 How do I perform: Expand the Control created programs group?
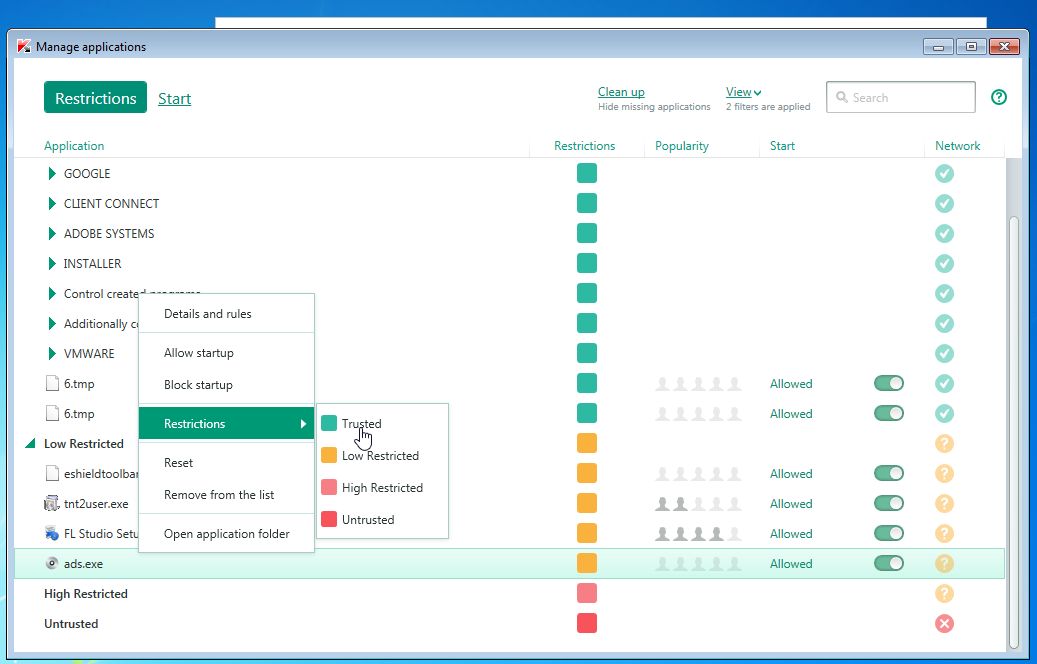[52, 294]
